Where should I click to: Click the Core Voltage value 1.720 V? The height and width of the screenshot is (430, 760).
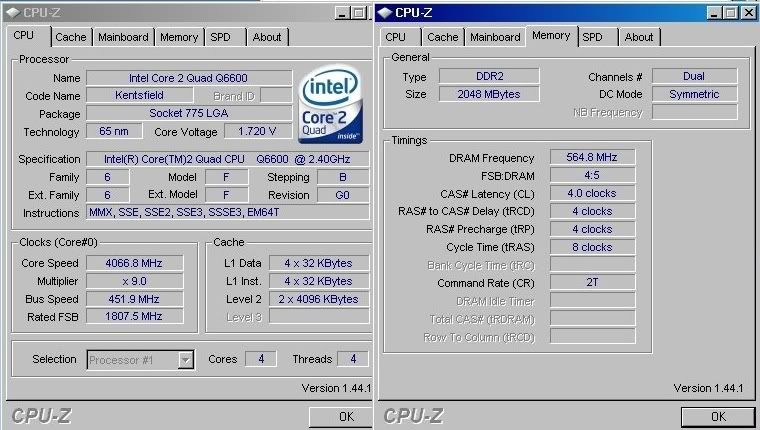(x=258, y=131)
